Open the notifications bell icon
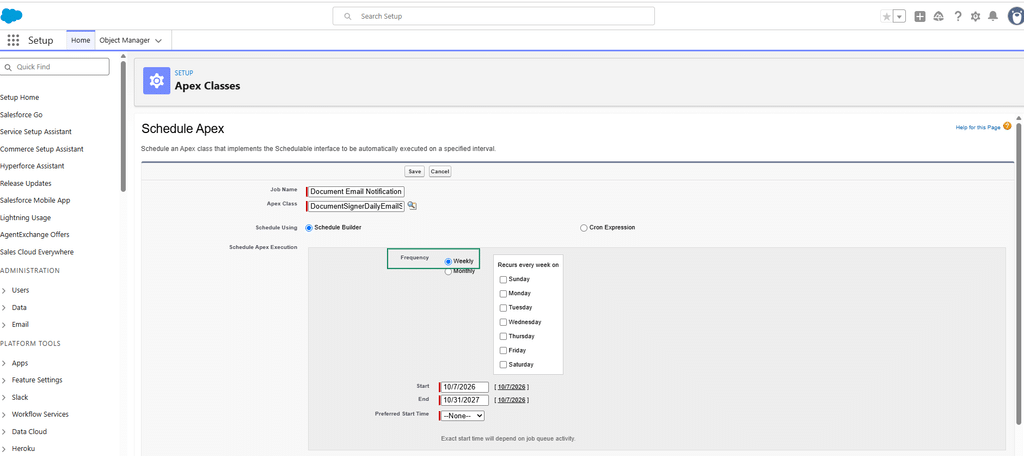The width and height of the screenshot is (1024, 456). coord(993,16)
